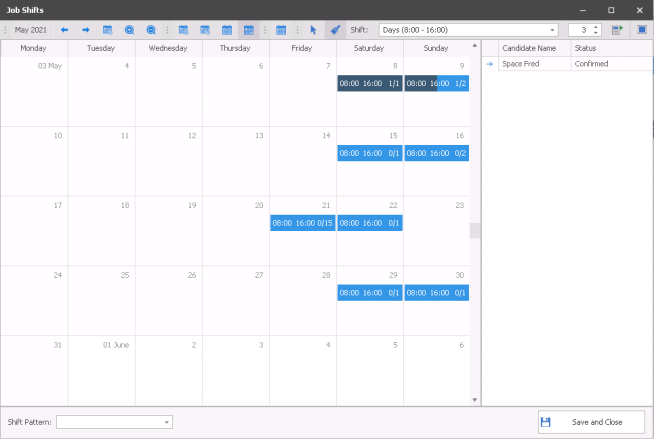
Task: Toggle the highlighted month view button
Action: tap(248, 30)
